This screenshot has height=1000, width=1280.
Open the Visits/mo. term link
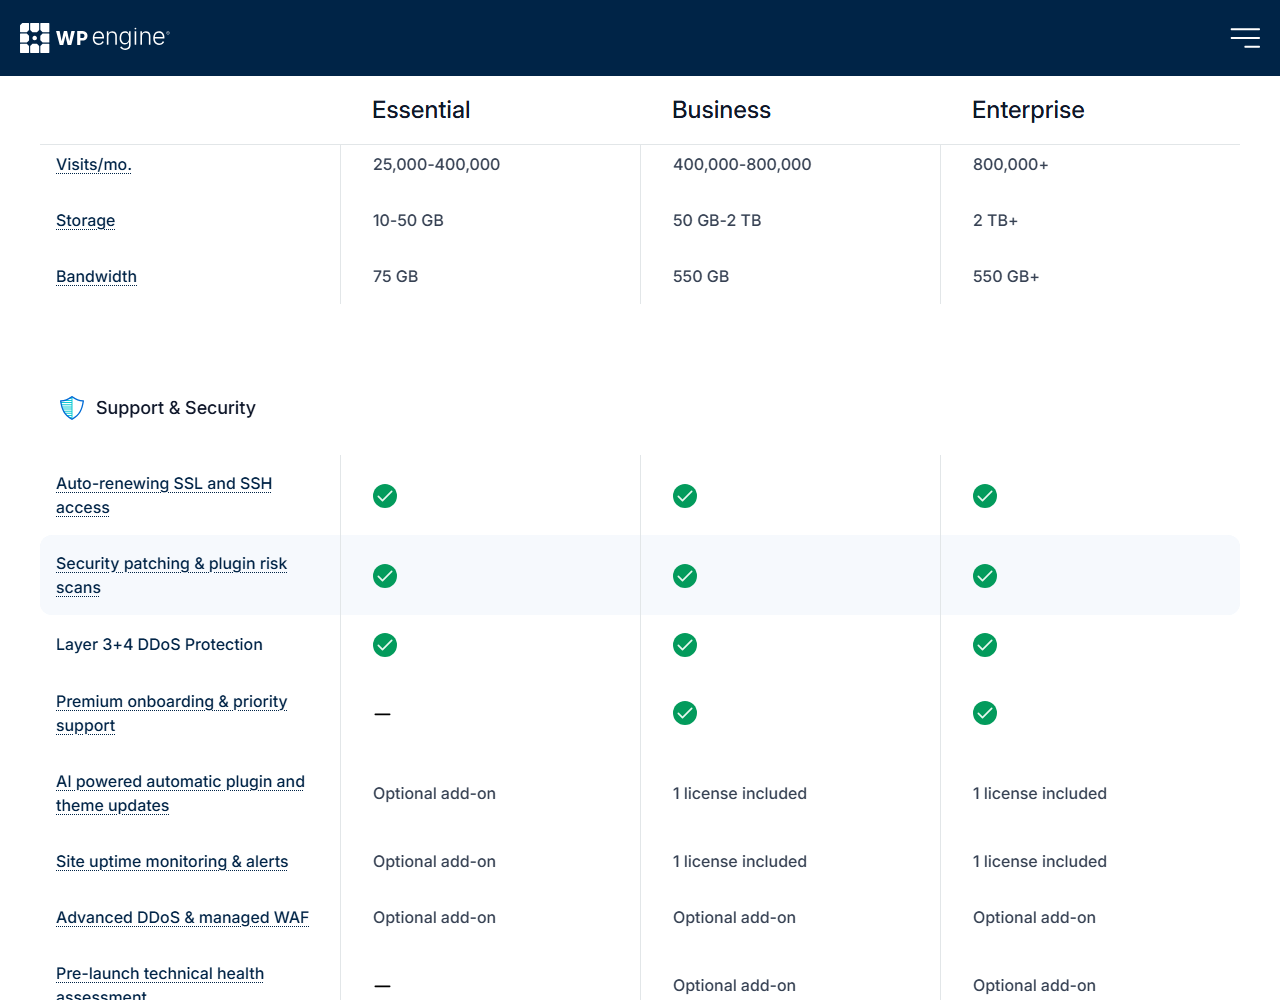94,165
